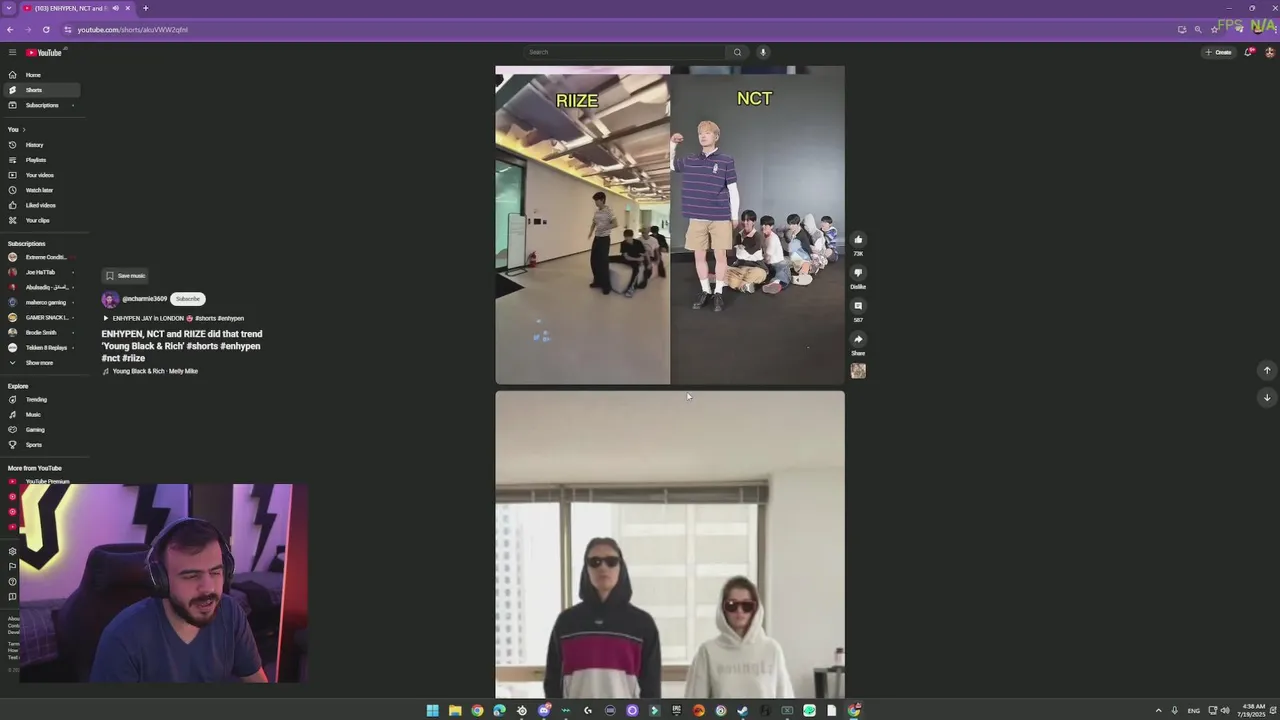Click the YouTube logo

coord(44,52)
